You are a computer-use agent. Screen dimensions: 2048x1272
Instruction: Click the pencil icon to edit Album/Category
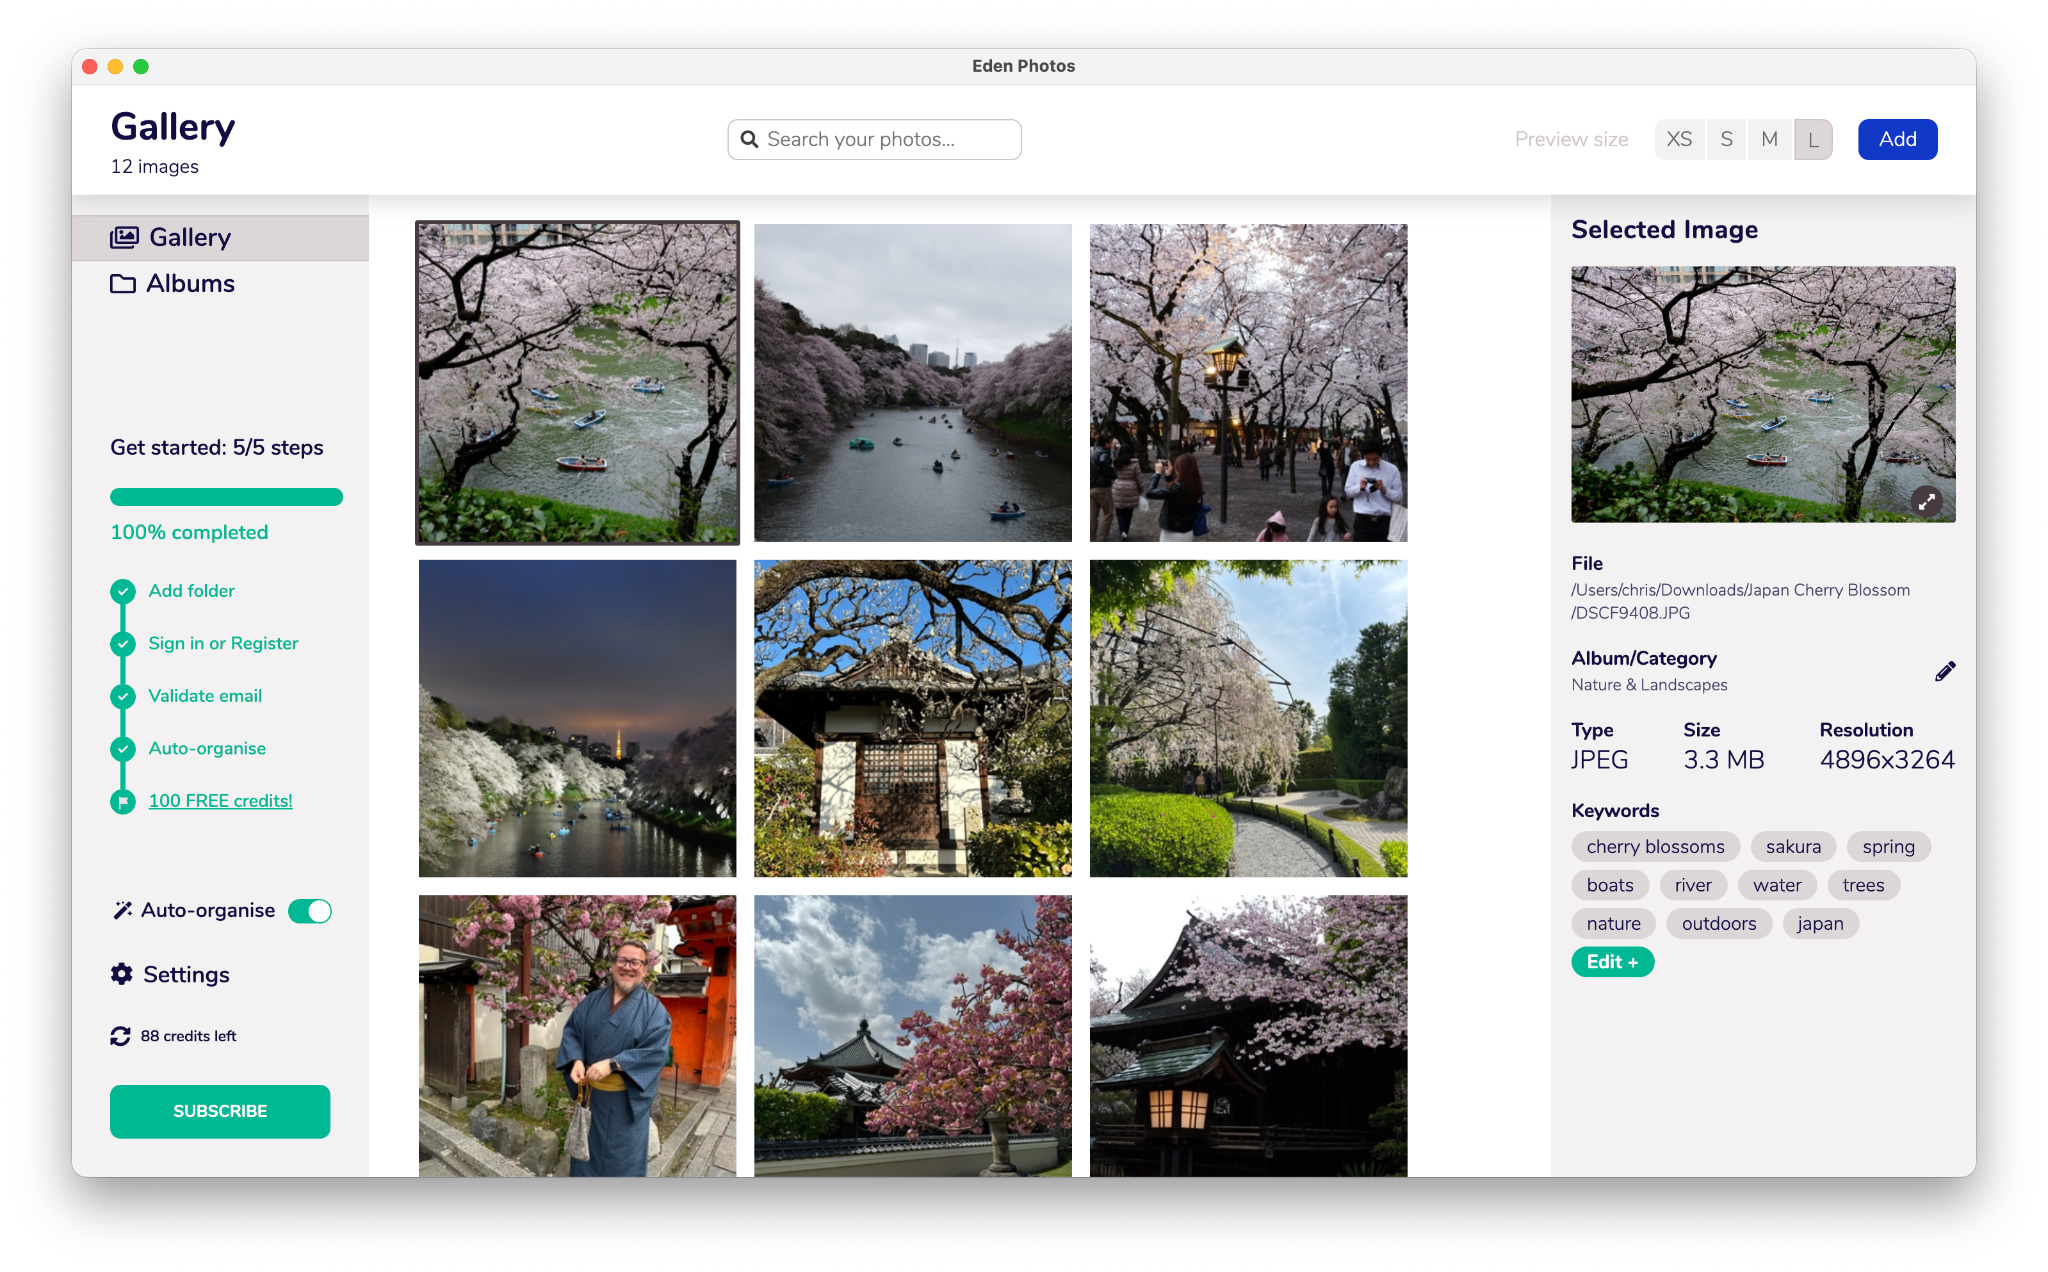tap(1944, 671)
